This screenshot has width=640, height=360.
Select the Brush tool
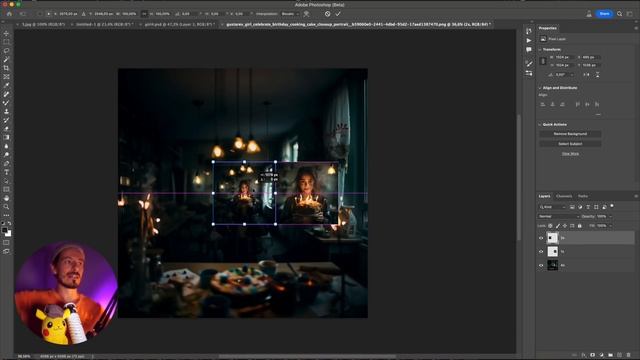pyautogui.click(x=6, y=103)
